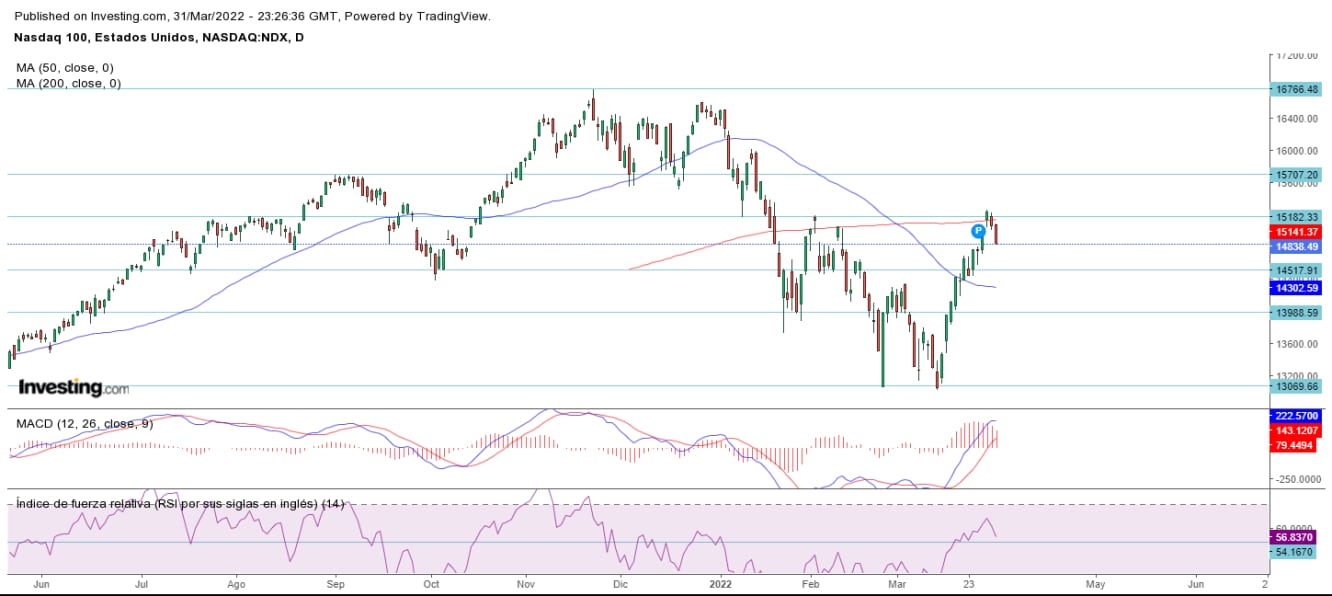This screenshot has width=1332, height=596.
Task: Select the MA (200, close, 0) indicator label
Action: point(69,83)
